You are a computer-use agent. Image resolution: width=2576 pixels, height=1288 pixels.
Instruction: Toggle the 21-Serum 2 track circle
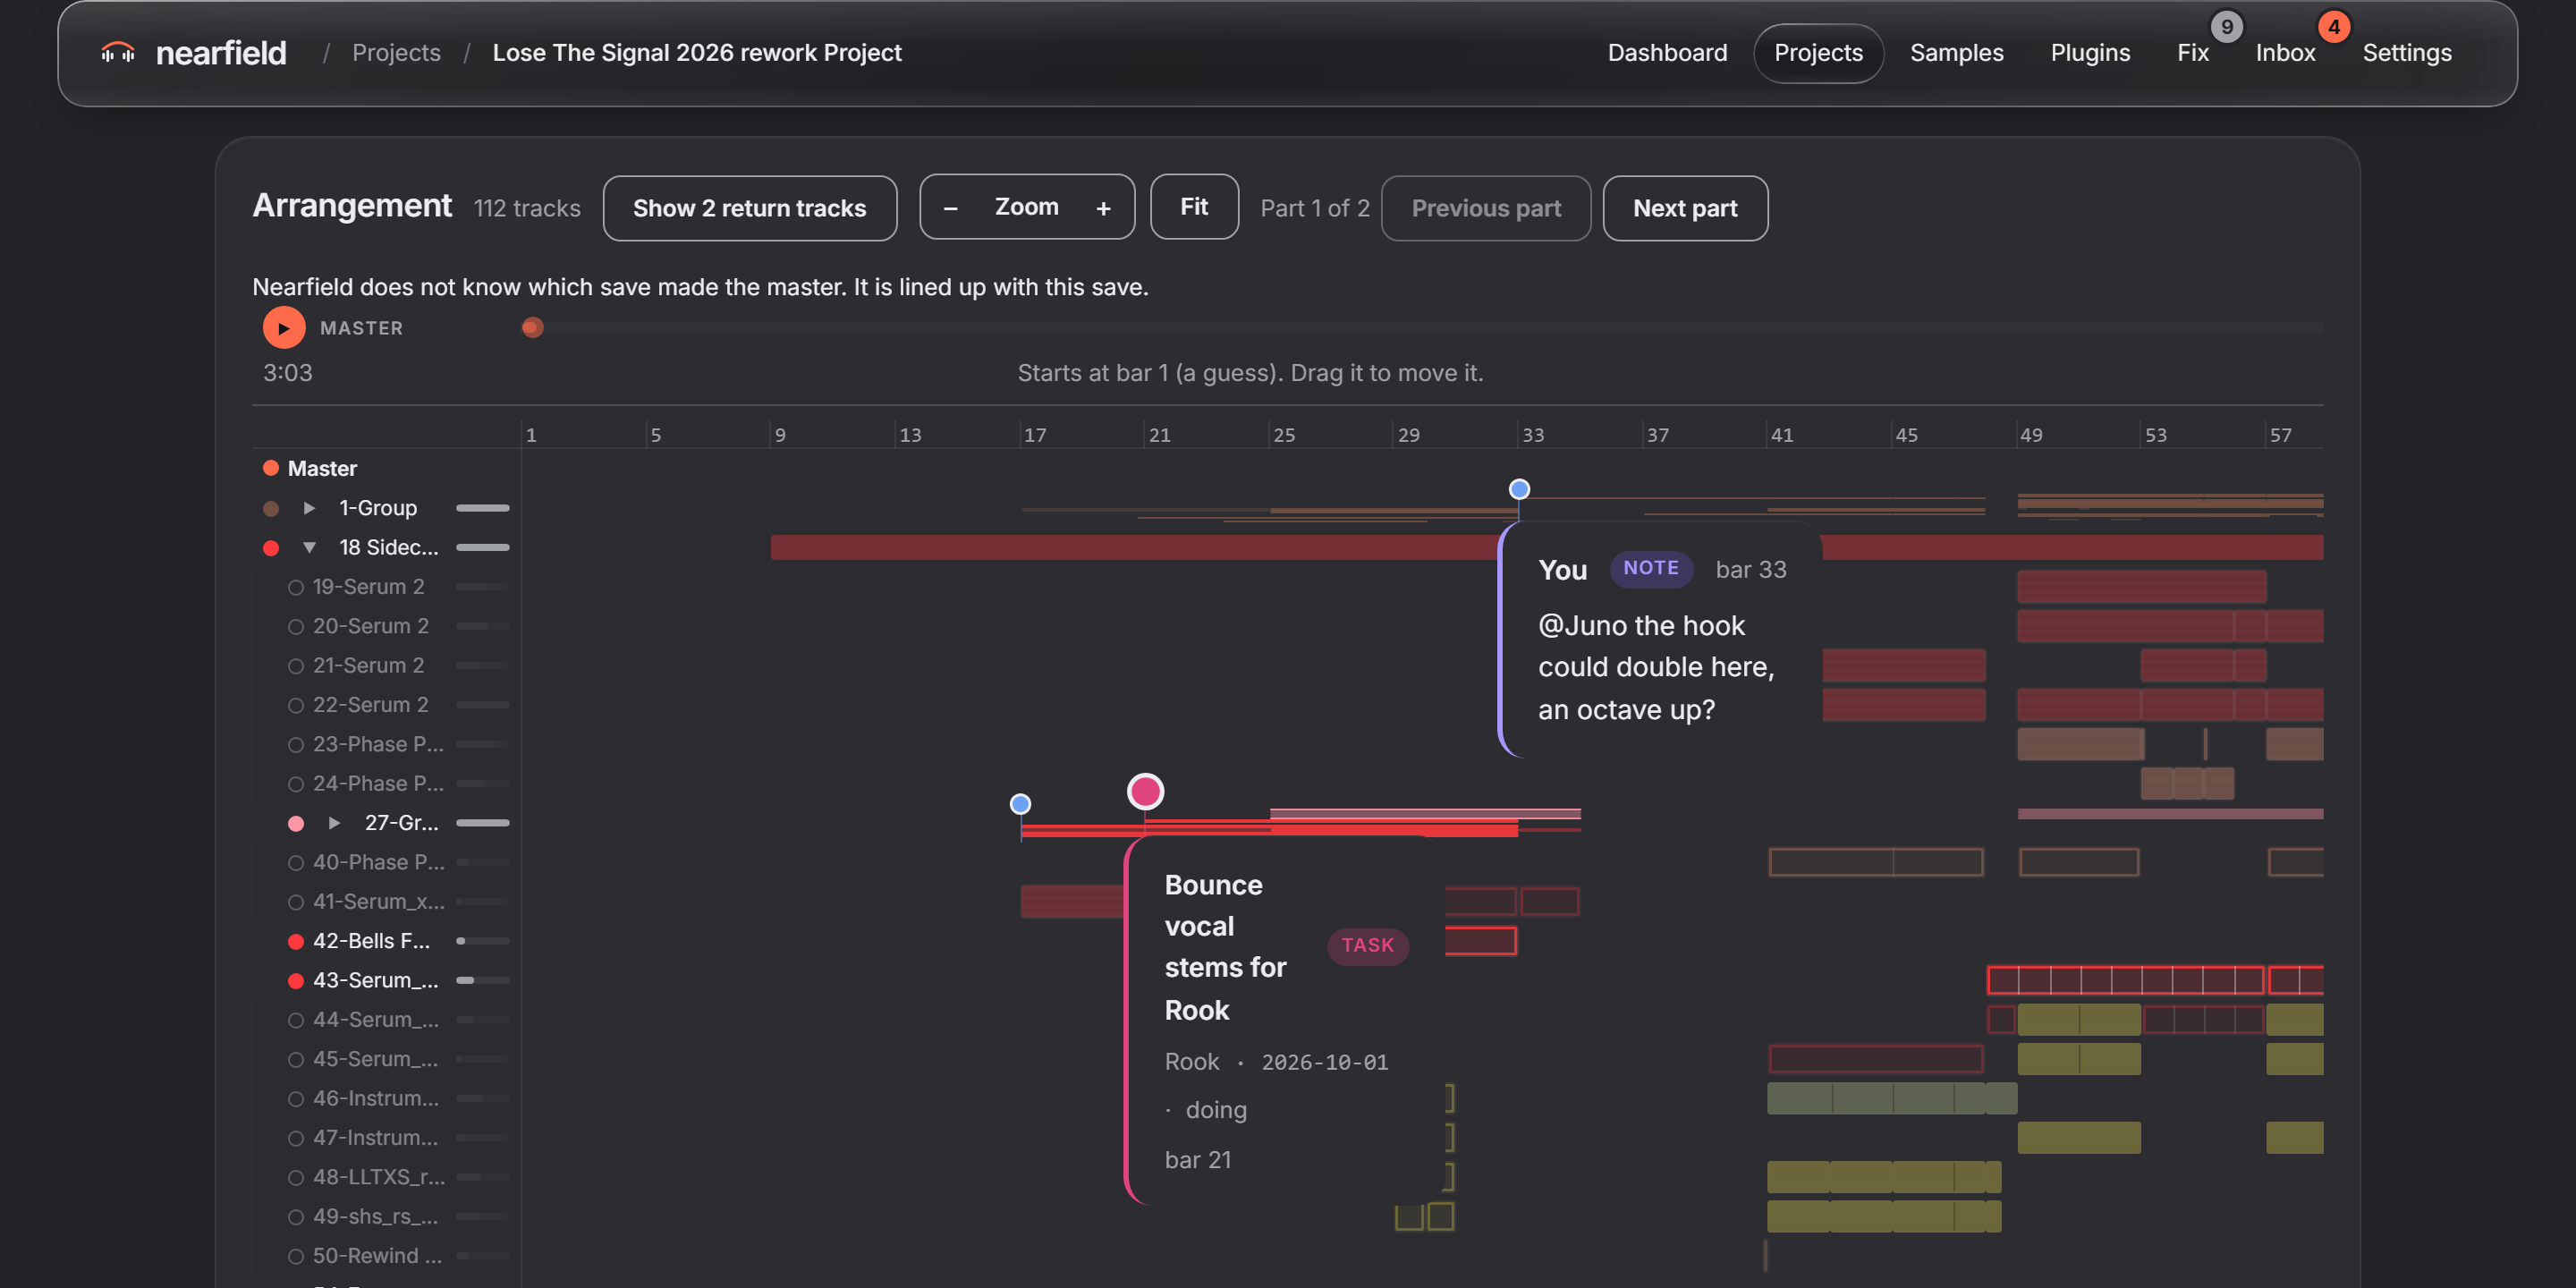coord(296,666)
